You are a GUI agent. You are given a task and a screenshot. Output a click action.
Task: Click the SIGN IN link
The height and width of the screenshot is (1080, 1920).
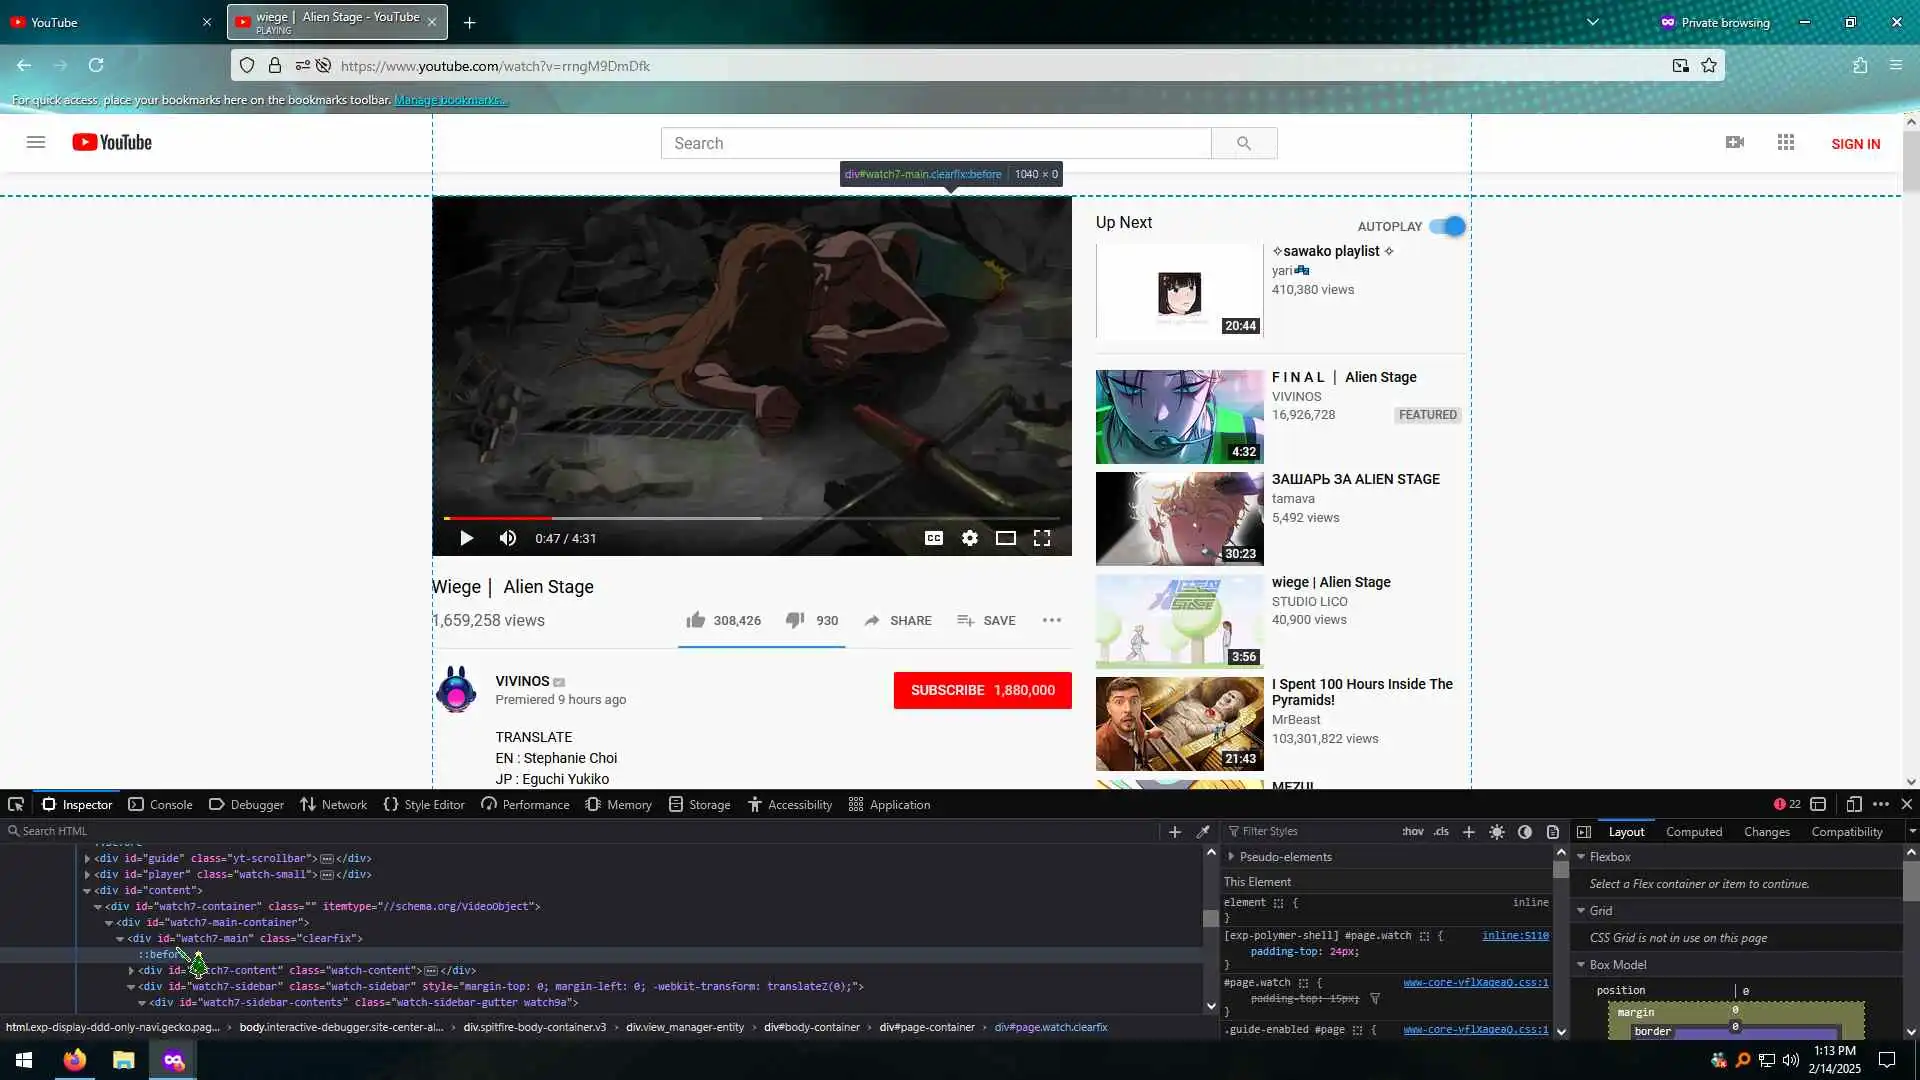point(1855,144)
